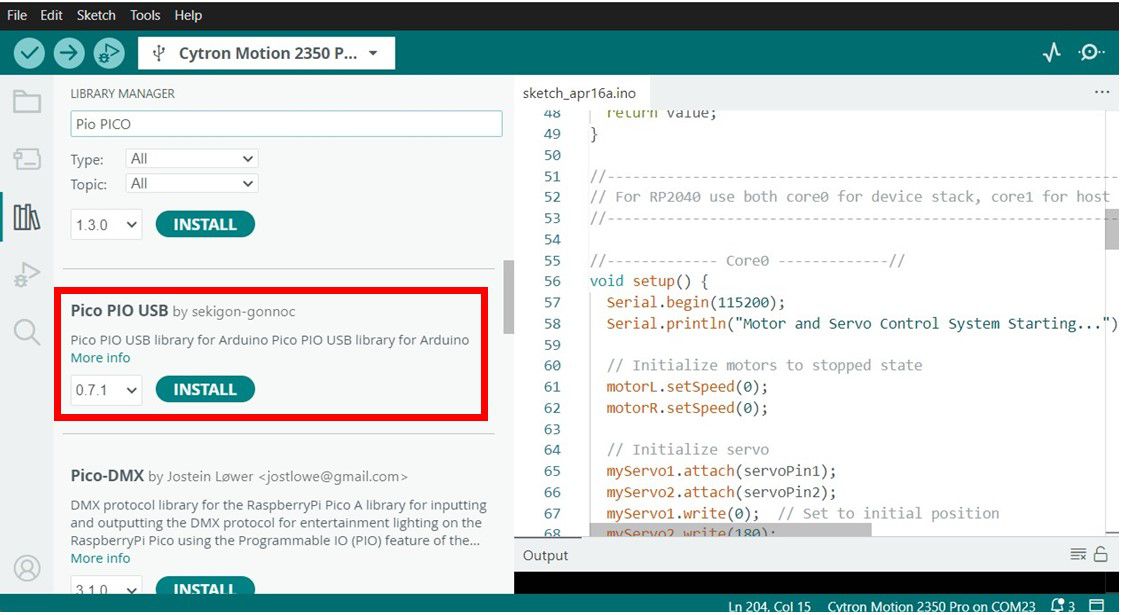This screenshot has width=1121, height=615.
Task: Open the Debug panel in sidebar
Action: (27, 275)
